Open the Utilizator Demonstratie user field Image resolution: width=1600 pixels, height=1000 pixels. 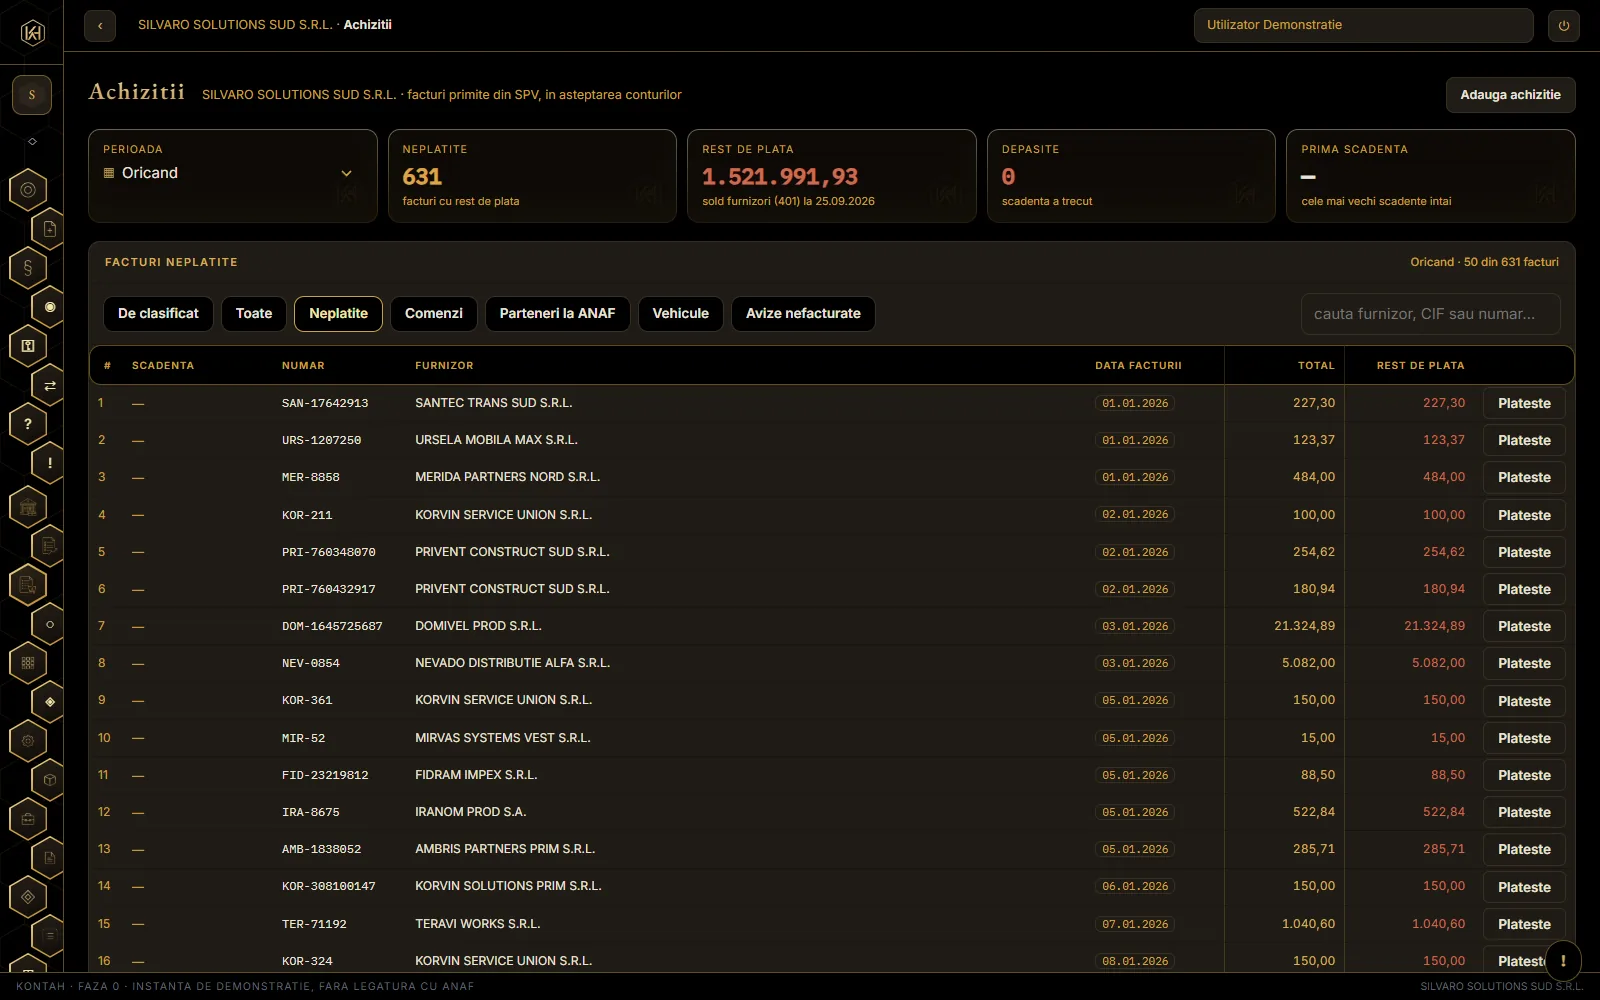click(x=1363, y=25)
